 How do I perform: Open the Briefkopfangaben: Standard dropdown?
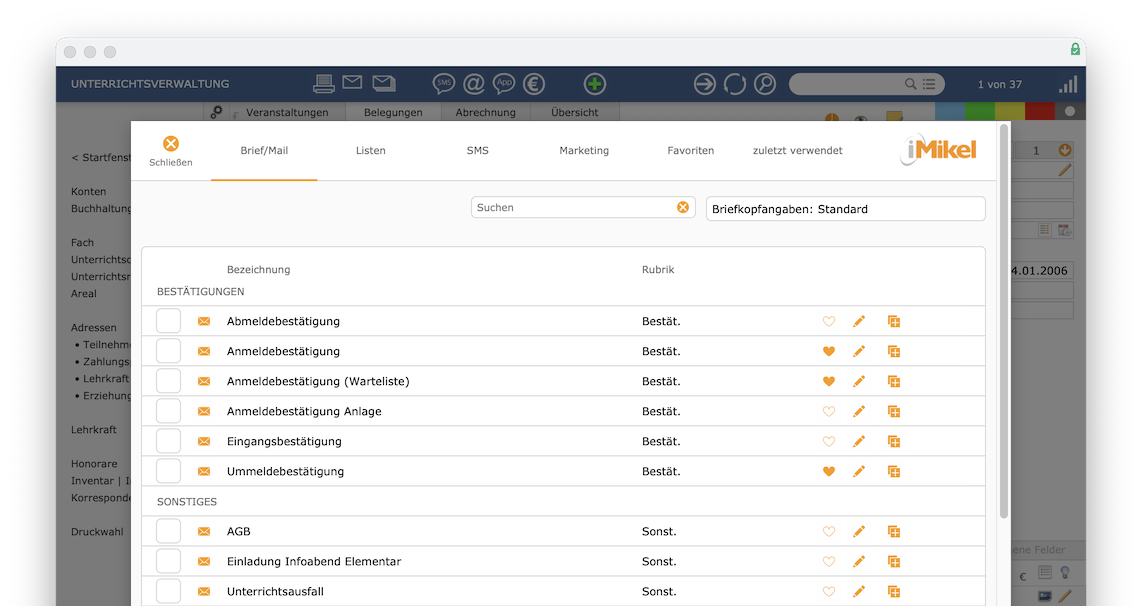[x=846, y=209]
